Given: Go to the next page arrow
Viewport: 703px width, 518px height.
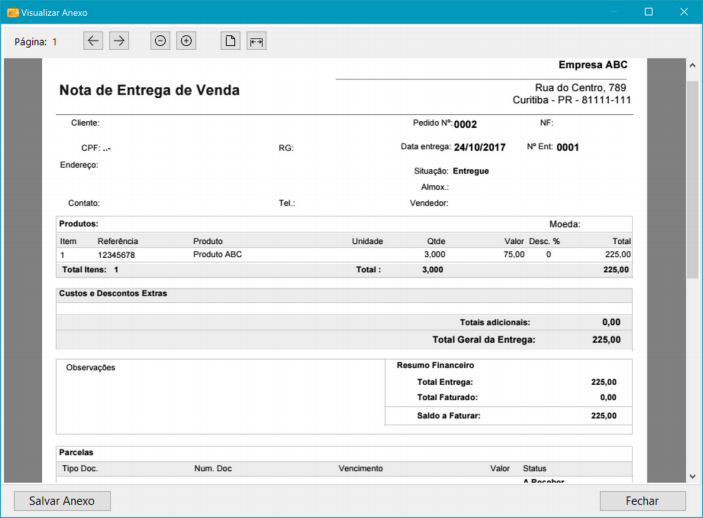Looking at the screenshot, I should (119, 41).
